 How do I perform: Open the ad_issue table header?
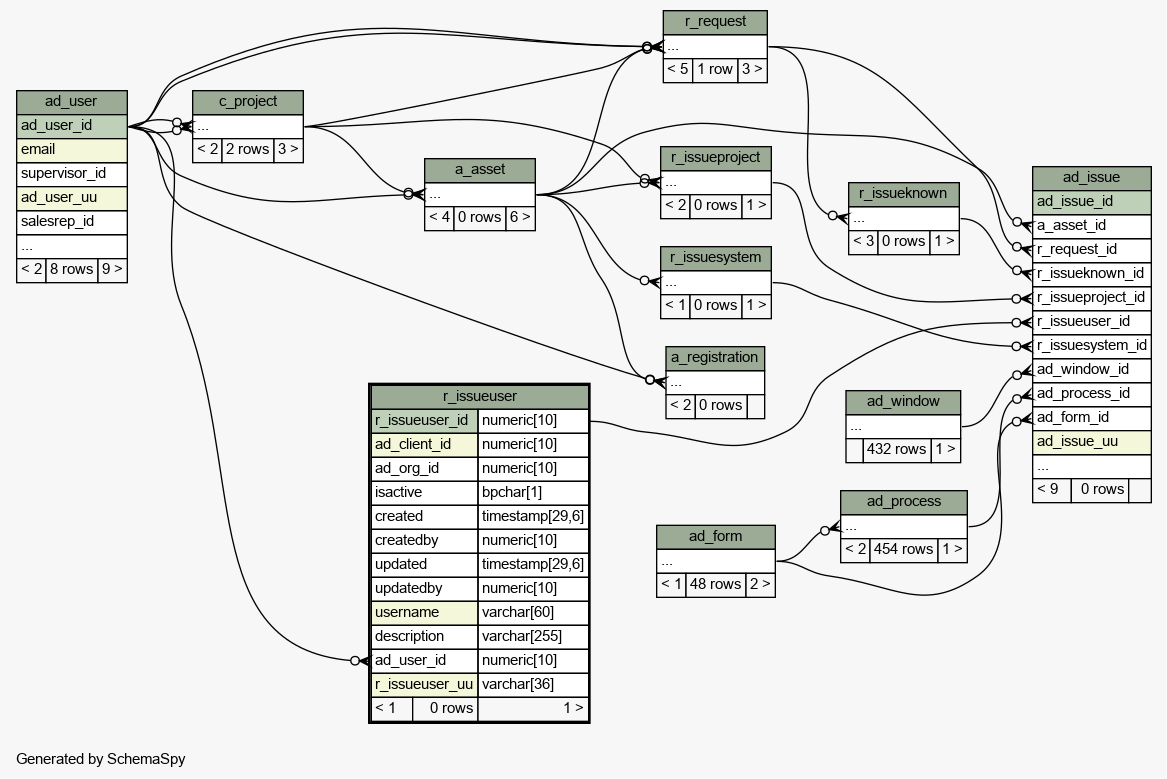1092,178
